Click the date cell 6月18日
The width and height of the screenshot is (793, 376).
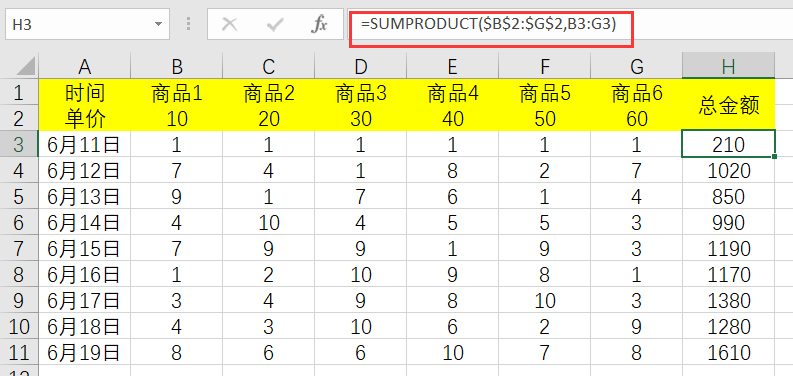point(84,326)
